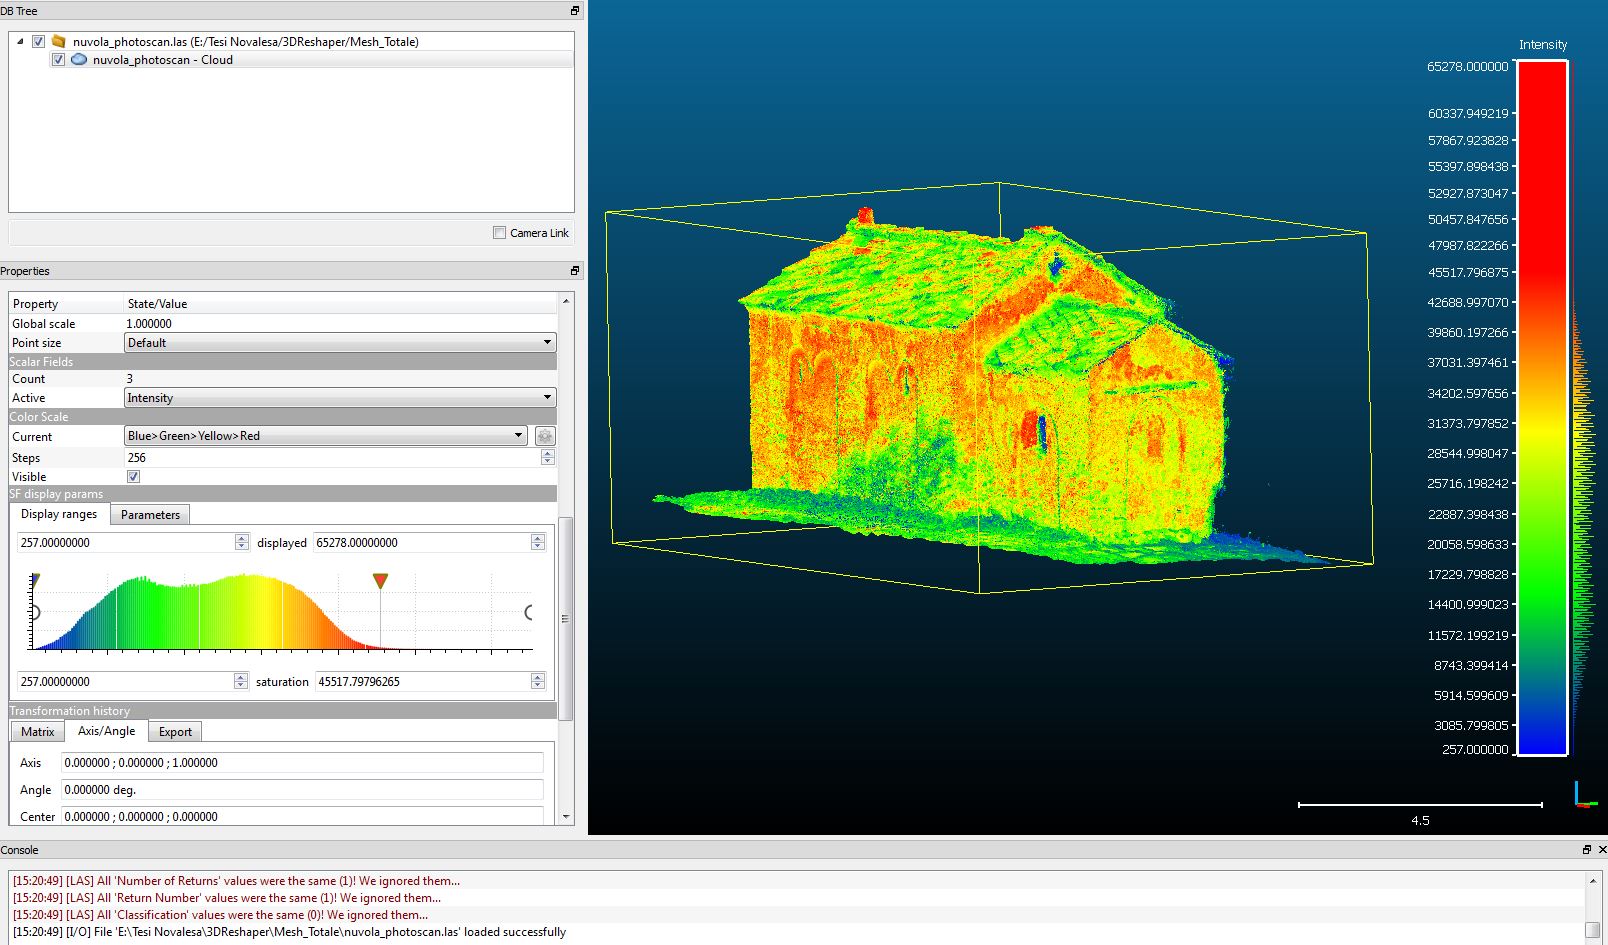Uncheck the nuvola_photoscan - Cloud visibility checkbox
The width and height of the screenshot is (1608, 945).
click(58, 60)
